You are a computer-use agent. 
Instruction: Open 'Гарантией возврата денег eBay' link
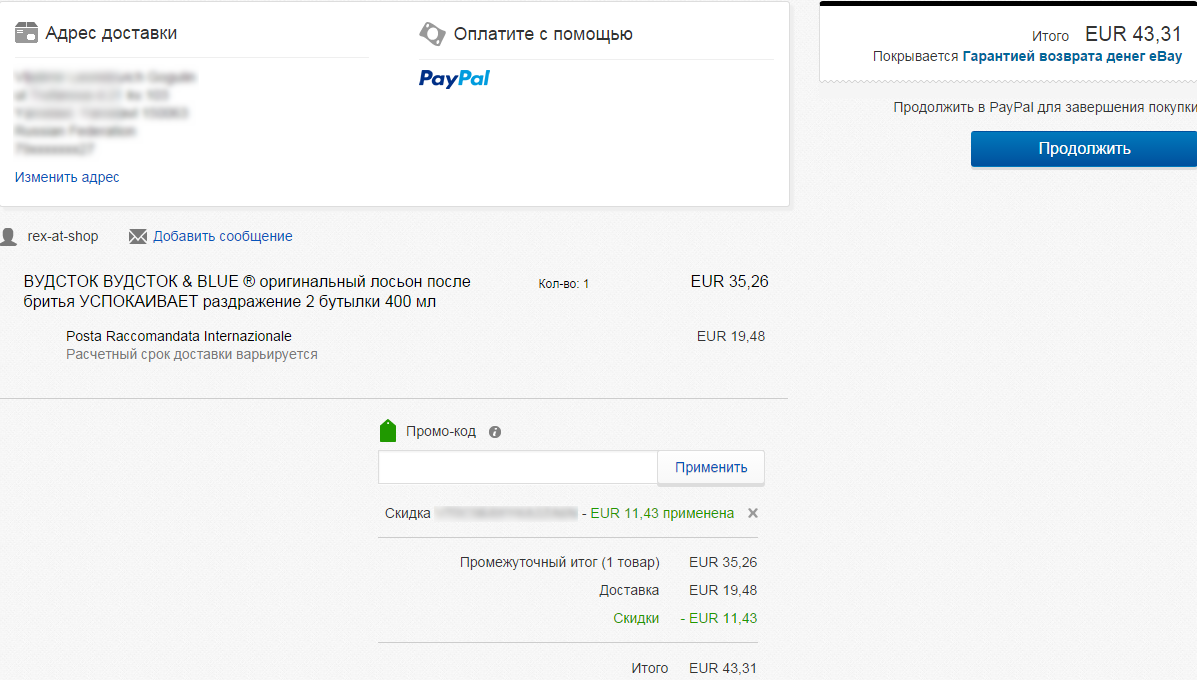pyautogui.click(x=1072, y=57)
